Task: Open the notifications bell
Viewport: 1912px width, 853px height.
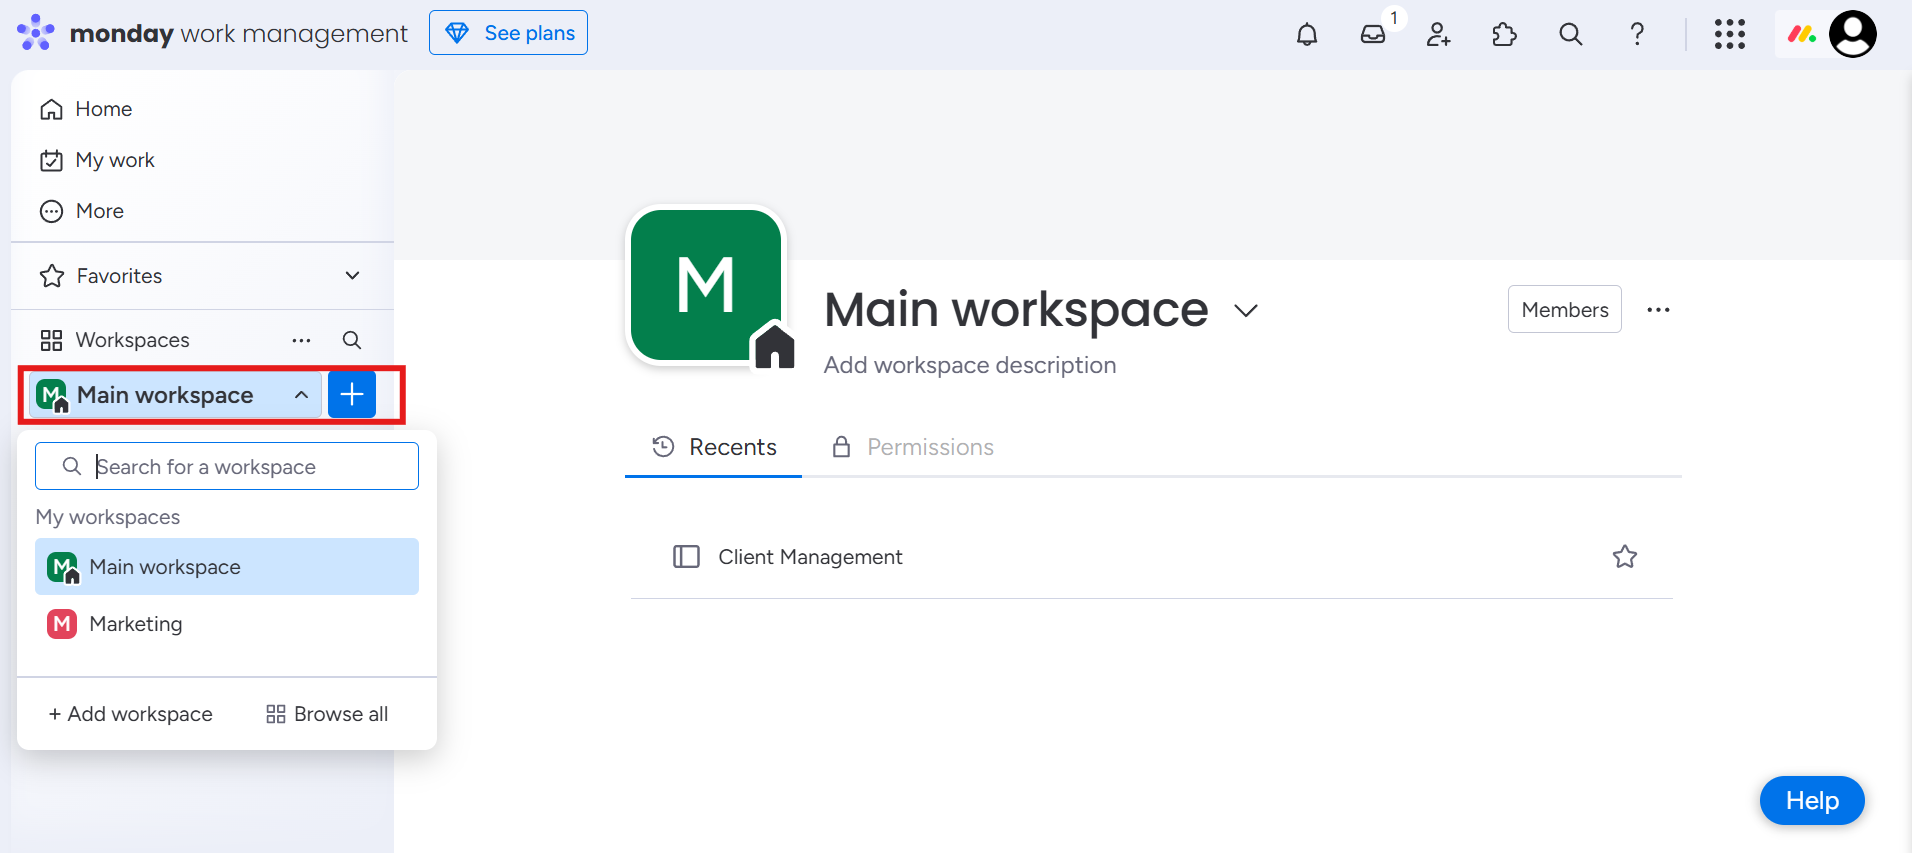Action: (1306, 34)
